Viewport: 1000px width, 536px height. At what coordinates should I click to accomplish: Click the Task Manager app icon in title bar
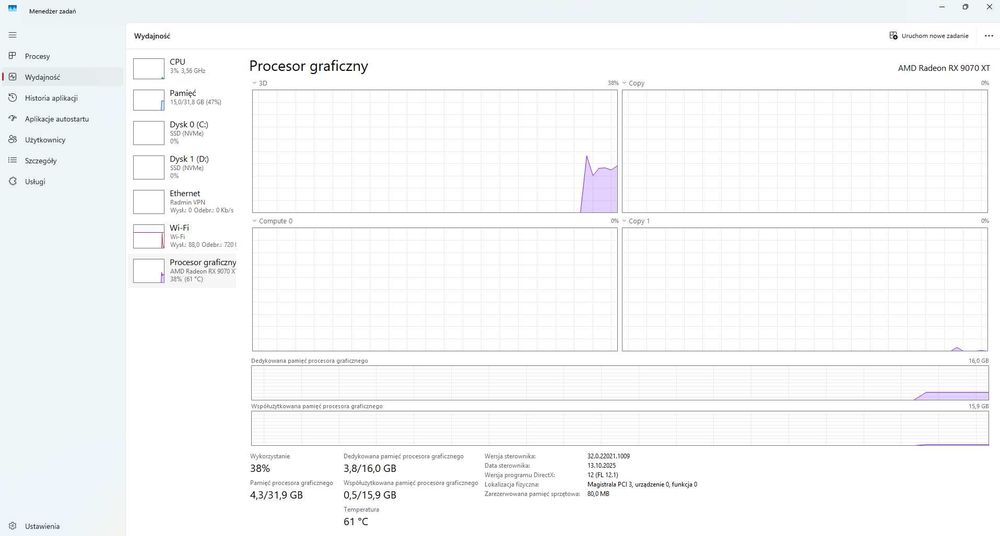12,9
